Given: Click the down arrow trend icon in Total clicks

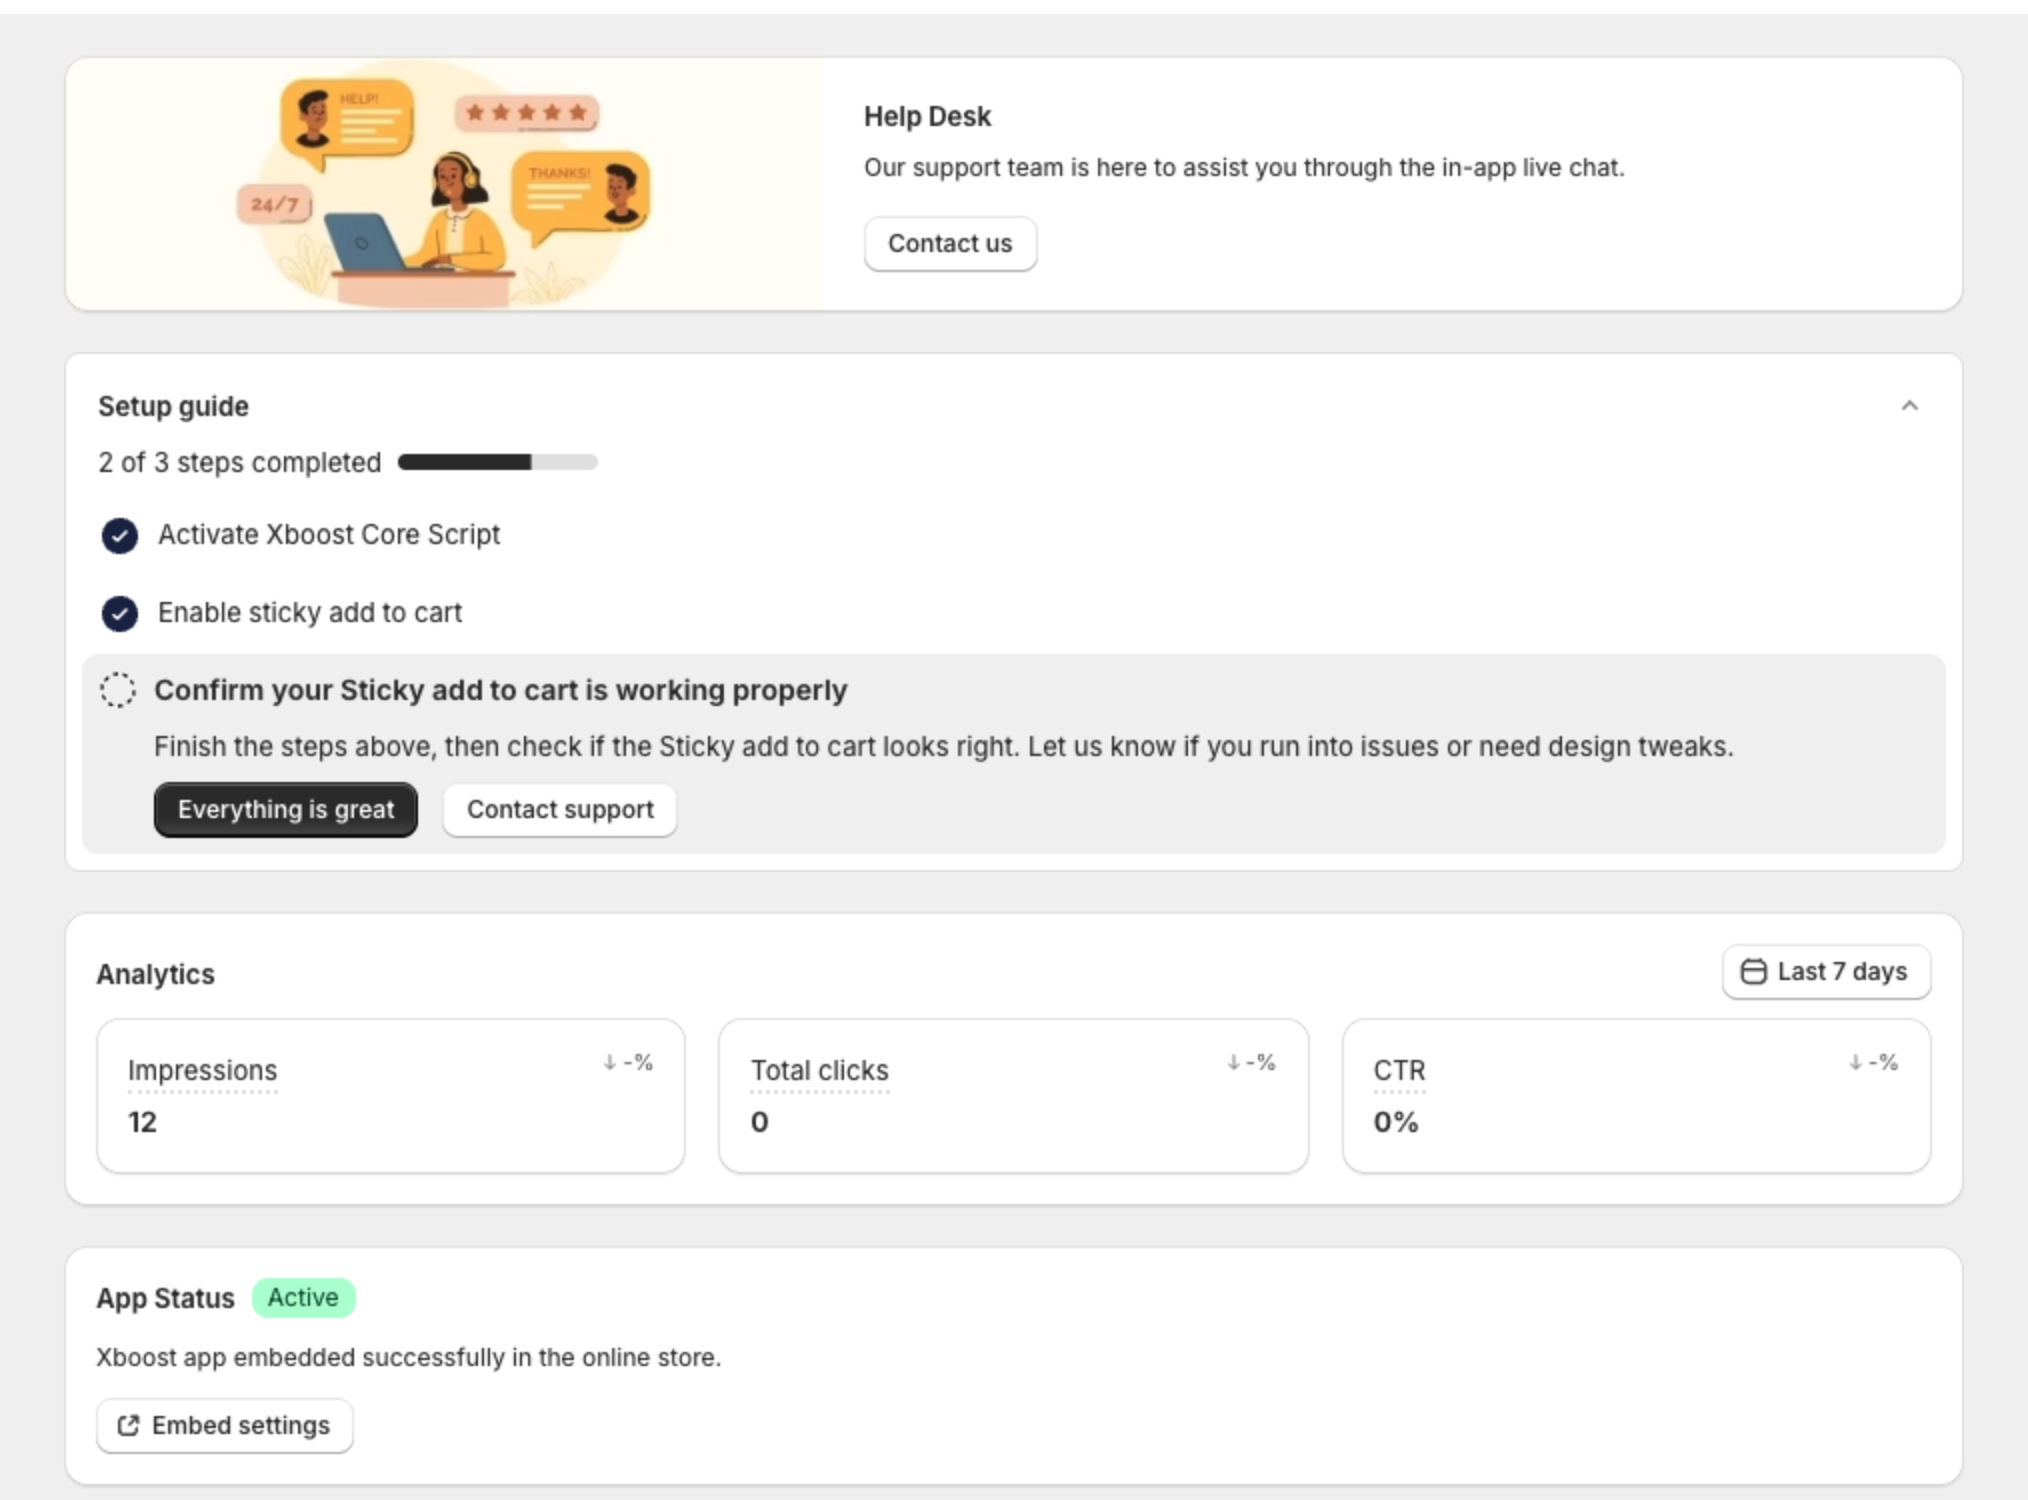Looking at the screenshot, I should coord(1233,1062).
